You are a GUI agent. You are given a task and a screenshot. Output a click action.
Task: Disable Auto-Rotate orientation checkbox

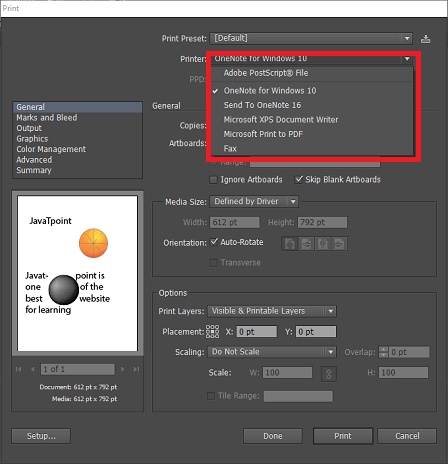(x=214, y=242)
